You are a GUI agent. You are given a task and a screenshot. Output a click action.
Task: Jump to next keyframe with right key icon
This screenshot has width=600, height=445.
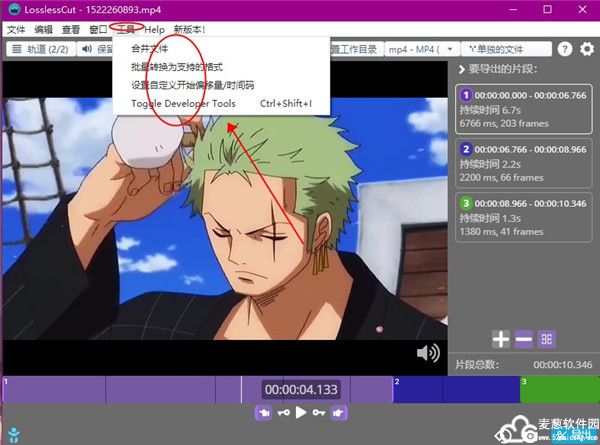[x=319, y=412]
